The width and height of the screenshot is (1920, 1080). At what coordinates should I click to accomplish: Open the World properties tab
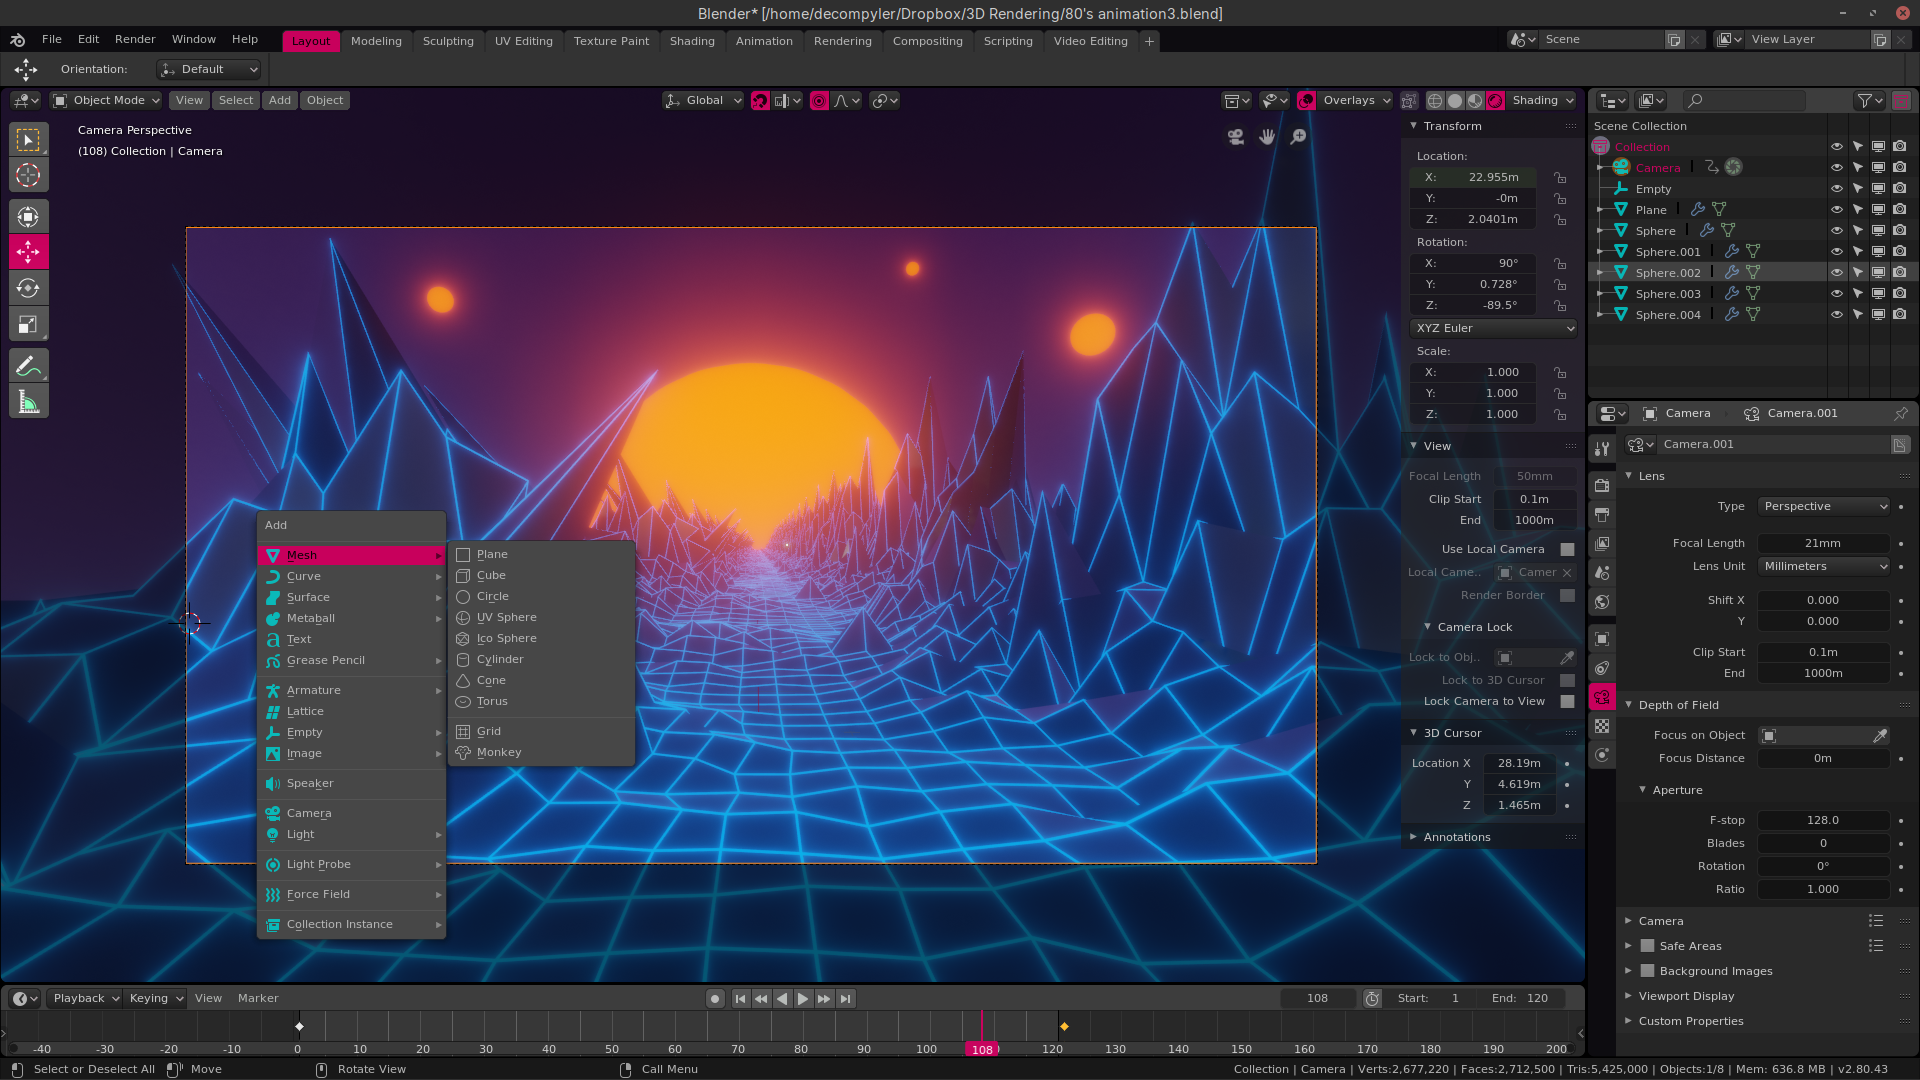(x=1602, y=602)
